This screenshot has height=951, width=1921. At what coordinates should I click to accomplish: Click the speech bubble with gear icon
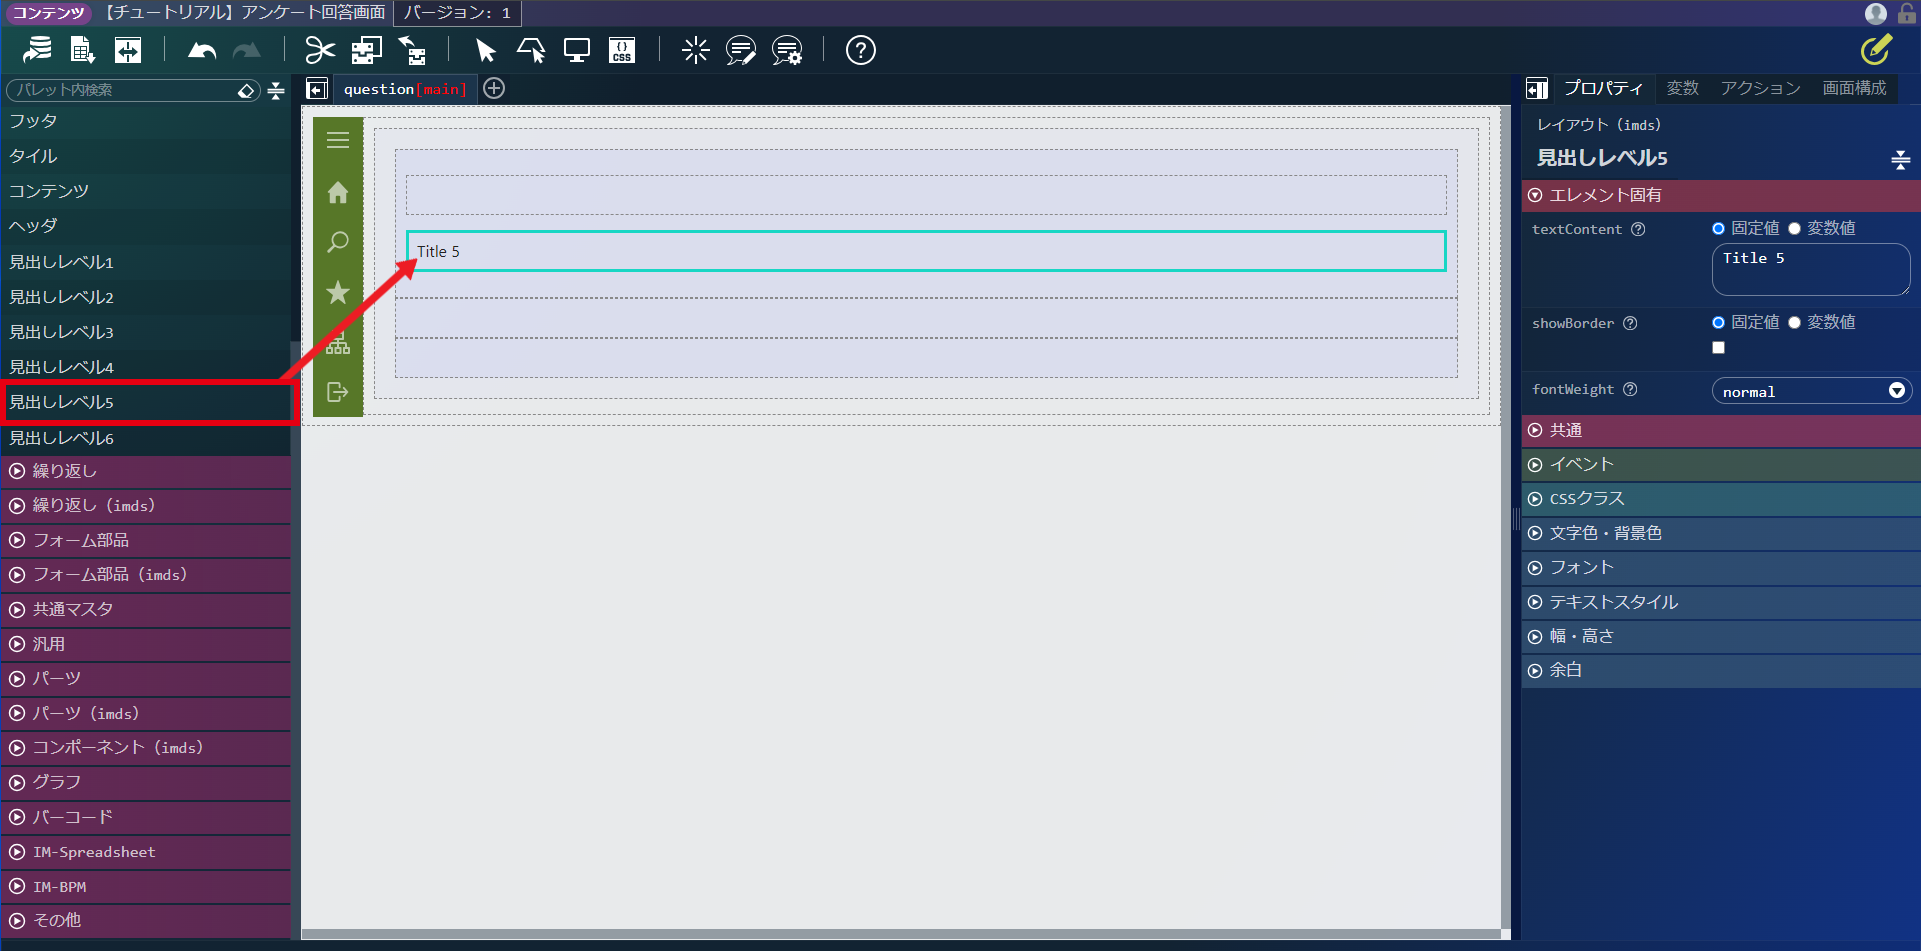pyautogui.click(x=787, y=50)
